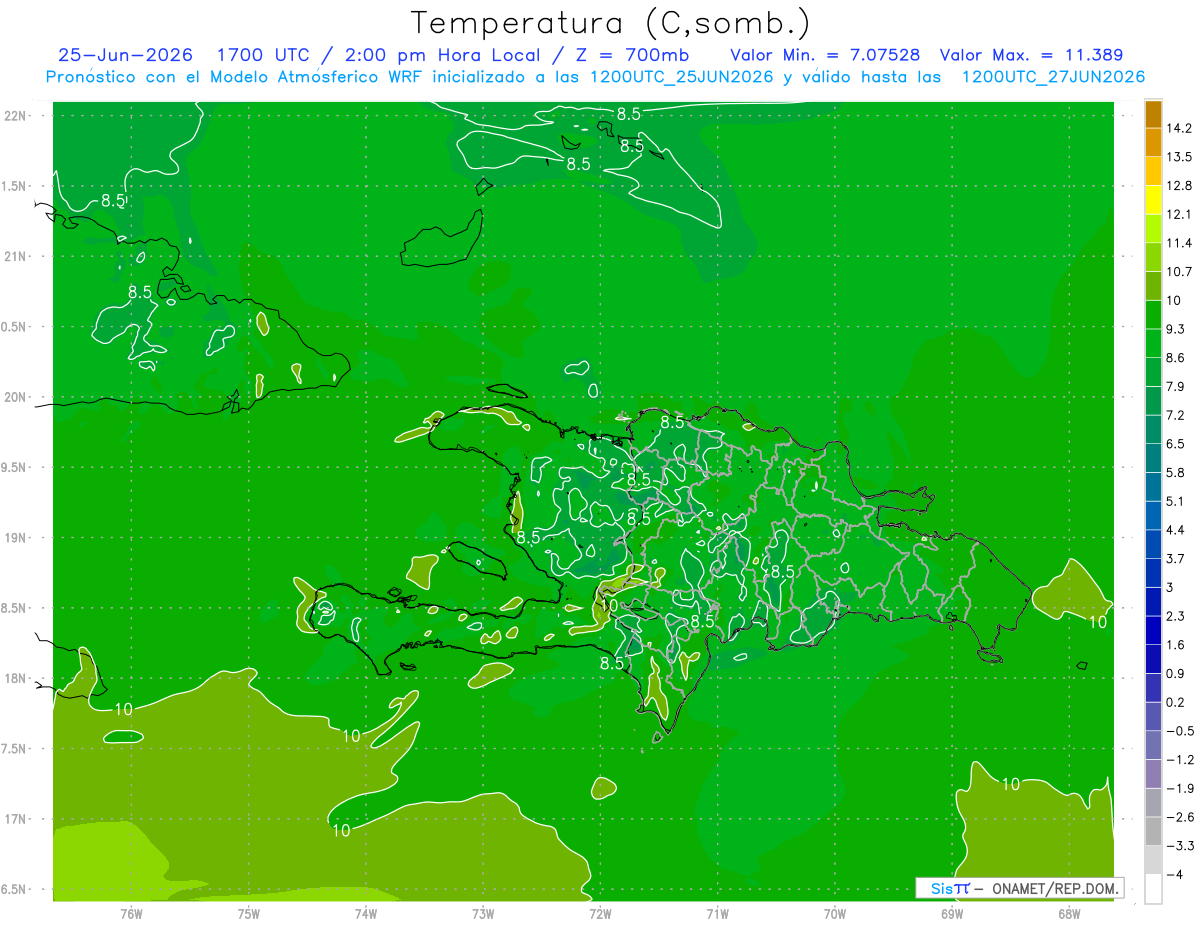Click the '-1.2' colorbar value
1200x927 pixels.
pos(1179,760)
